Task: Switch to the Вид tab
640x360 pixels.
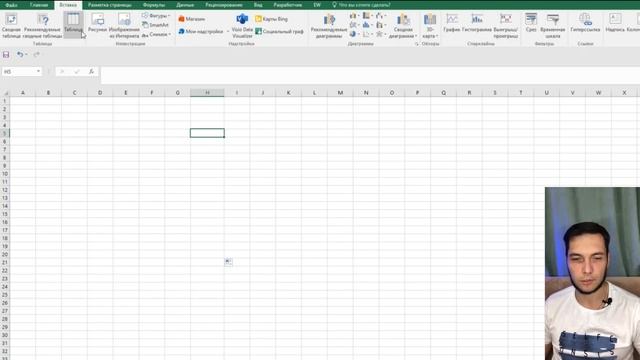Action: click(x=258, y=5)
